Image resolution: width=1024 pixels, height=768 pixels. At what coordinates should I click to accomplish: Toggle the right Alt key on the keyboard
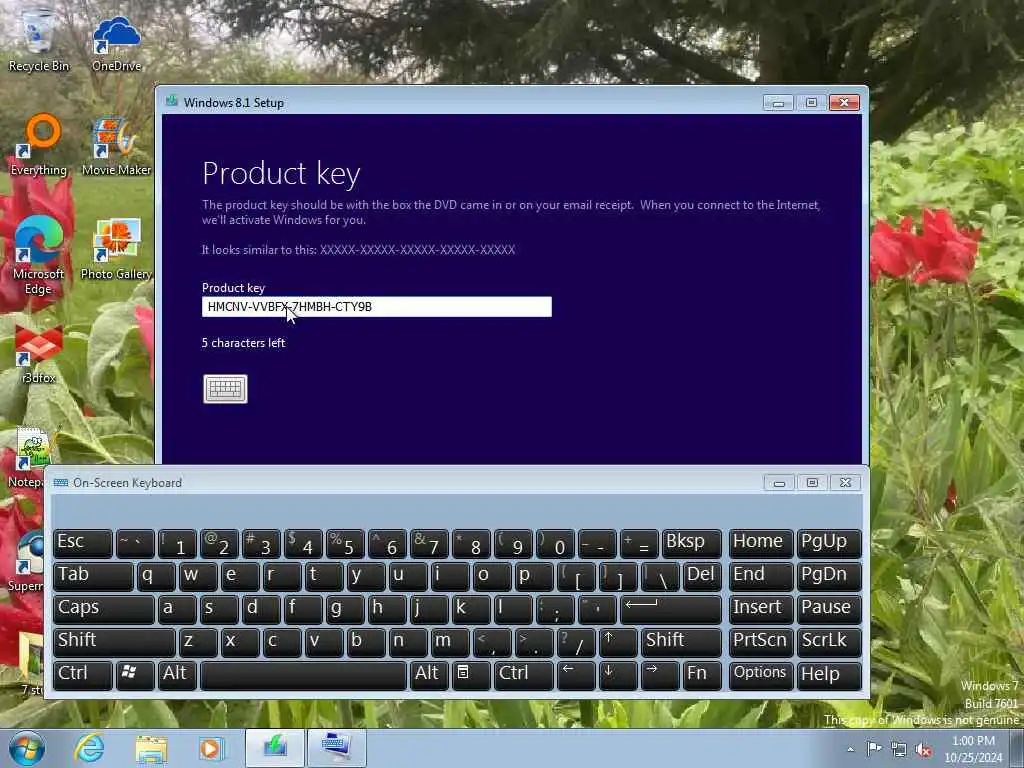[429, 675]
